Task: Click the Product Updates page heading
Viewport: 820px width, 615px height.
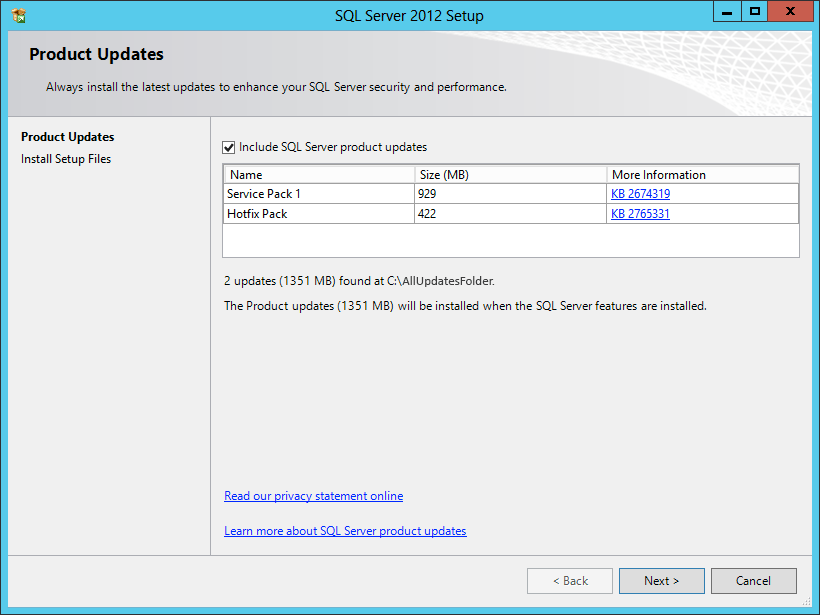Action: point(96,54)
